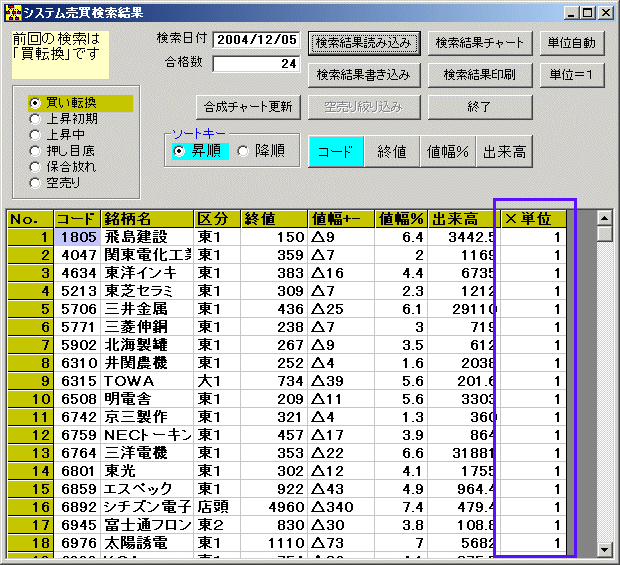
Task: Select code cell 4047
Action: pos(77,255)
